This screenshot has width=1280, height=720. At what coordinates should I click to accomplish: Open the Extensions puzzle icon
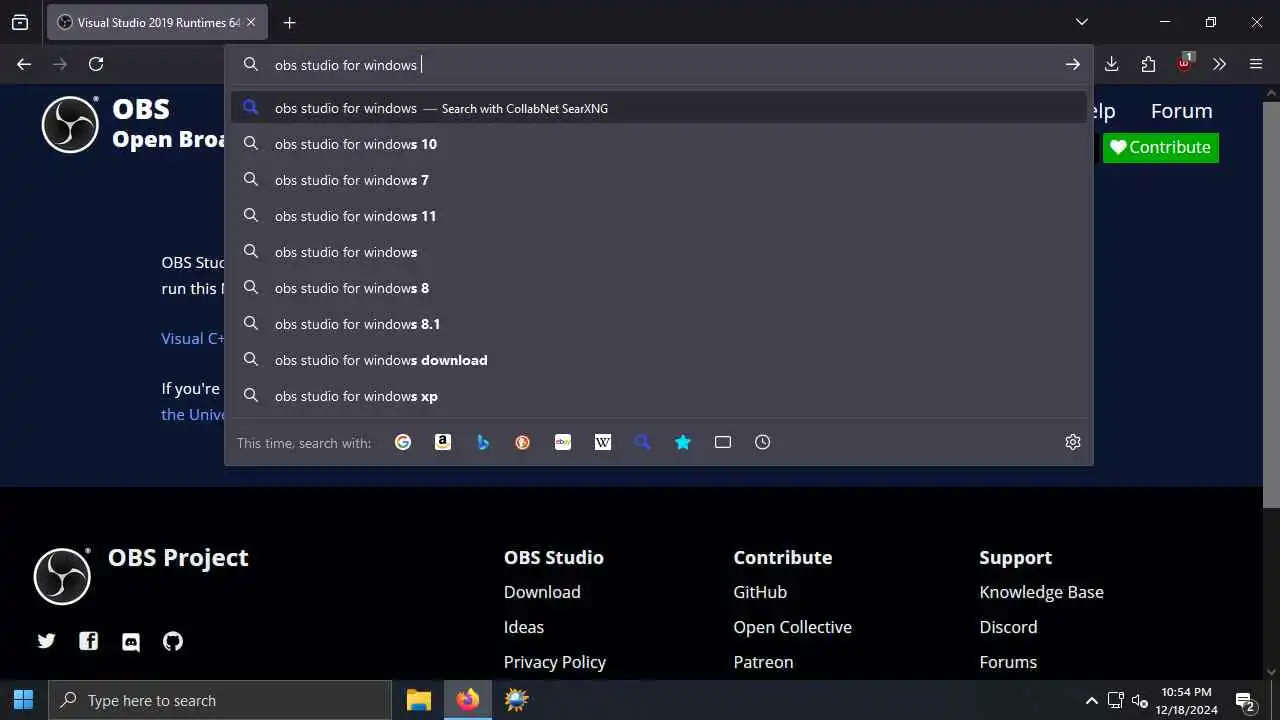[1148, 64]
